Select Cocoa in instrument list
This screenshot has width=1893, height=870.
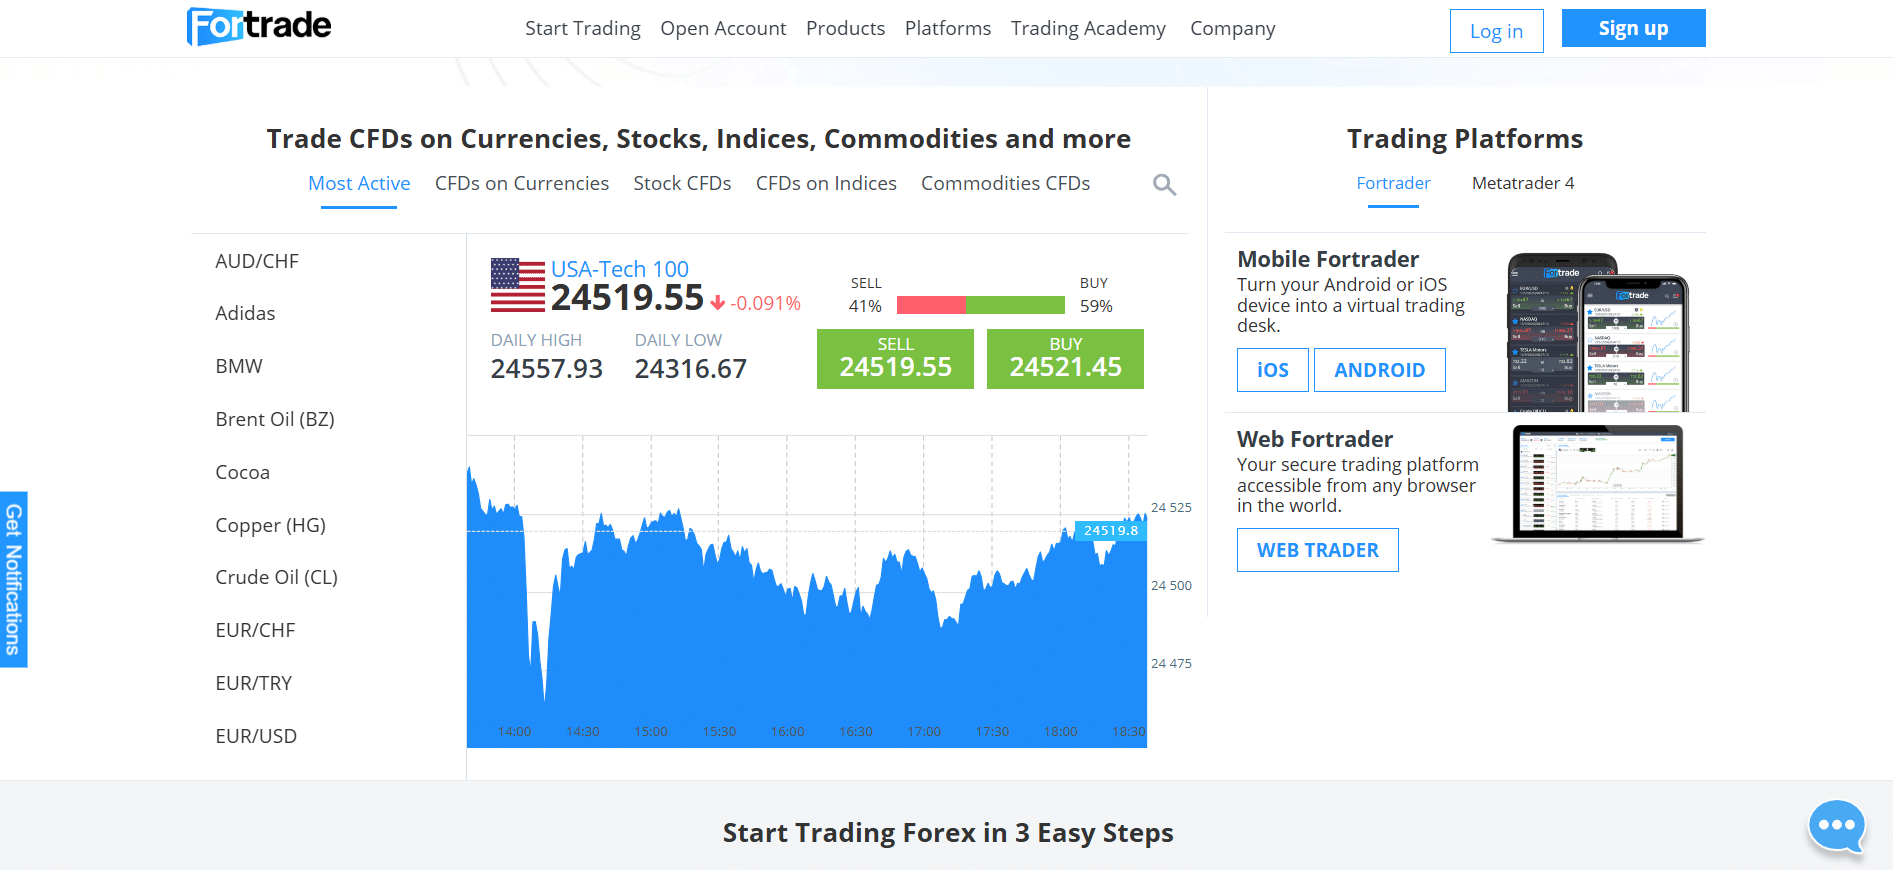click(x=243, y=472)
